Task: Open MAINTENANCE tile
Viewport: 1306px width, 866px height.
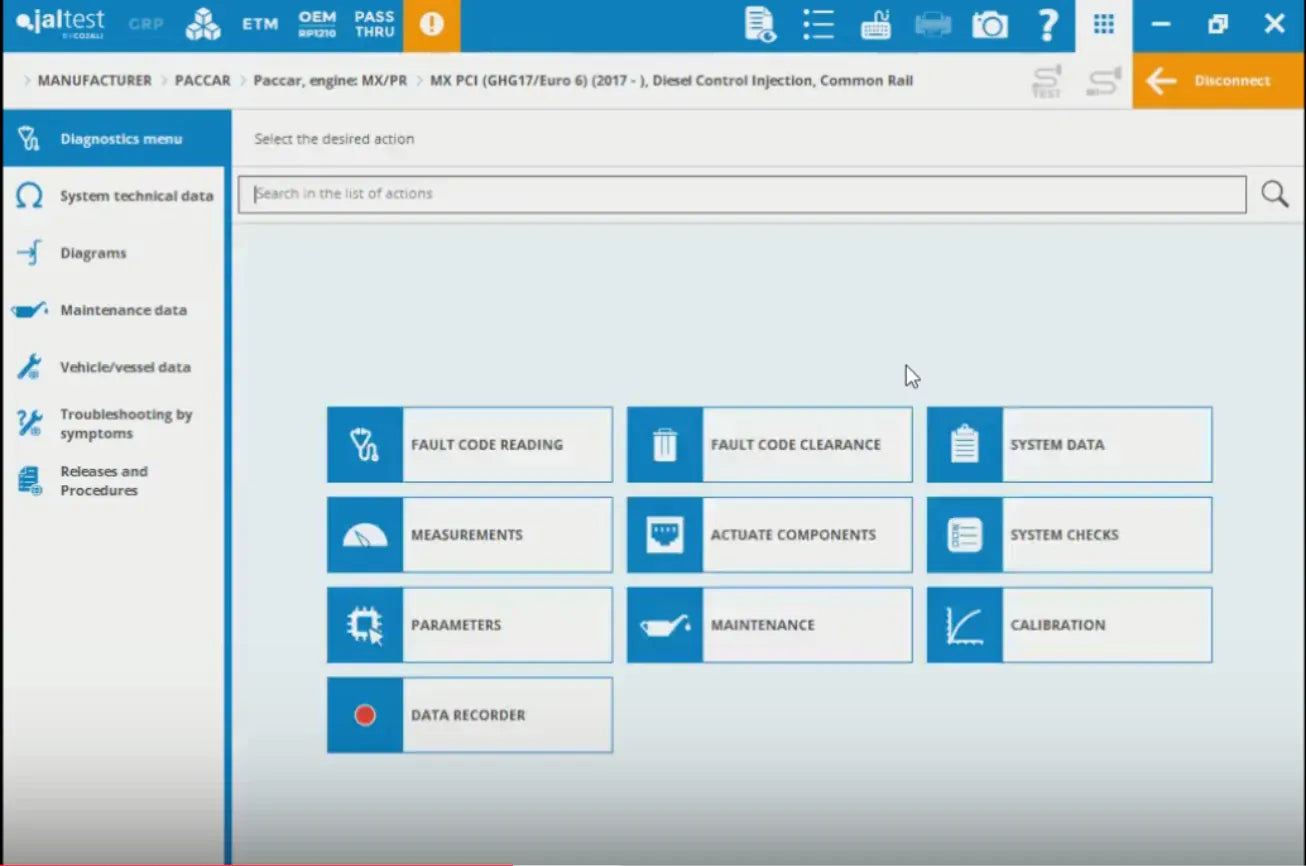Action: click(x=770, y=625)
